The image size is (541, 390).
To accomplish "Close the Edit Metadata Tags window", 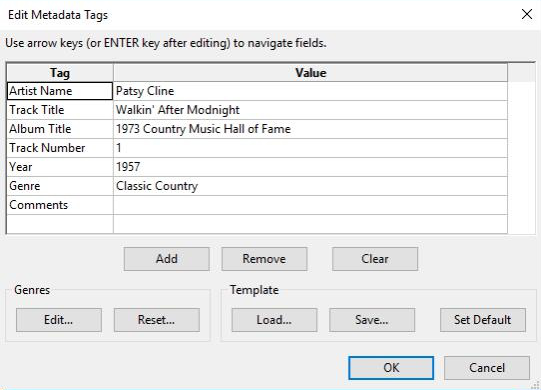I will point(527,14).
